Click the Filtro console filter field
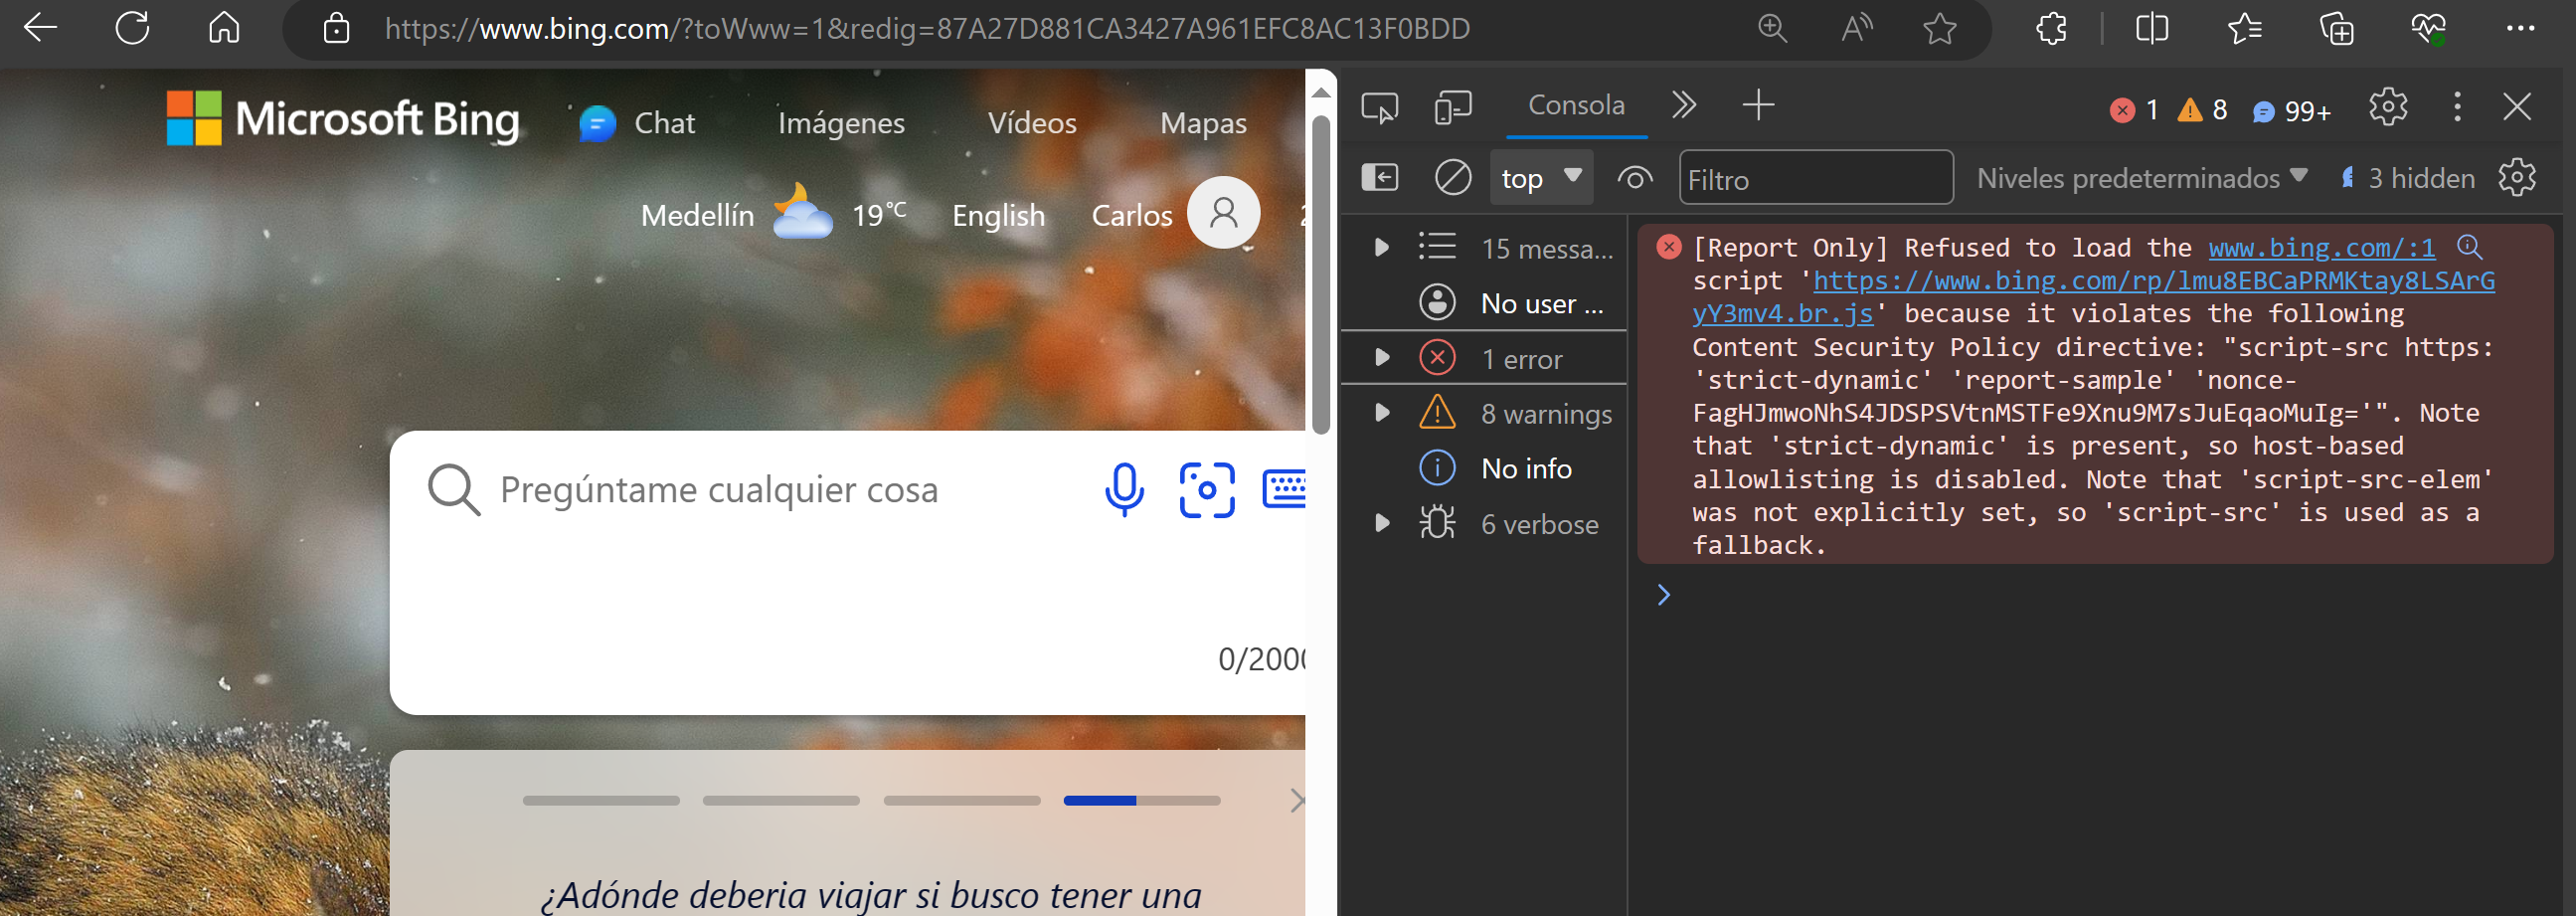The height and width of the screenshot is (916, 2576). pyautogui.click(x=1815, y=179)
